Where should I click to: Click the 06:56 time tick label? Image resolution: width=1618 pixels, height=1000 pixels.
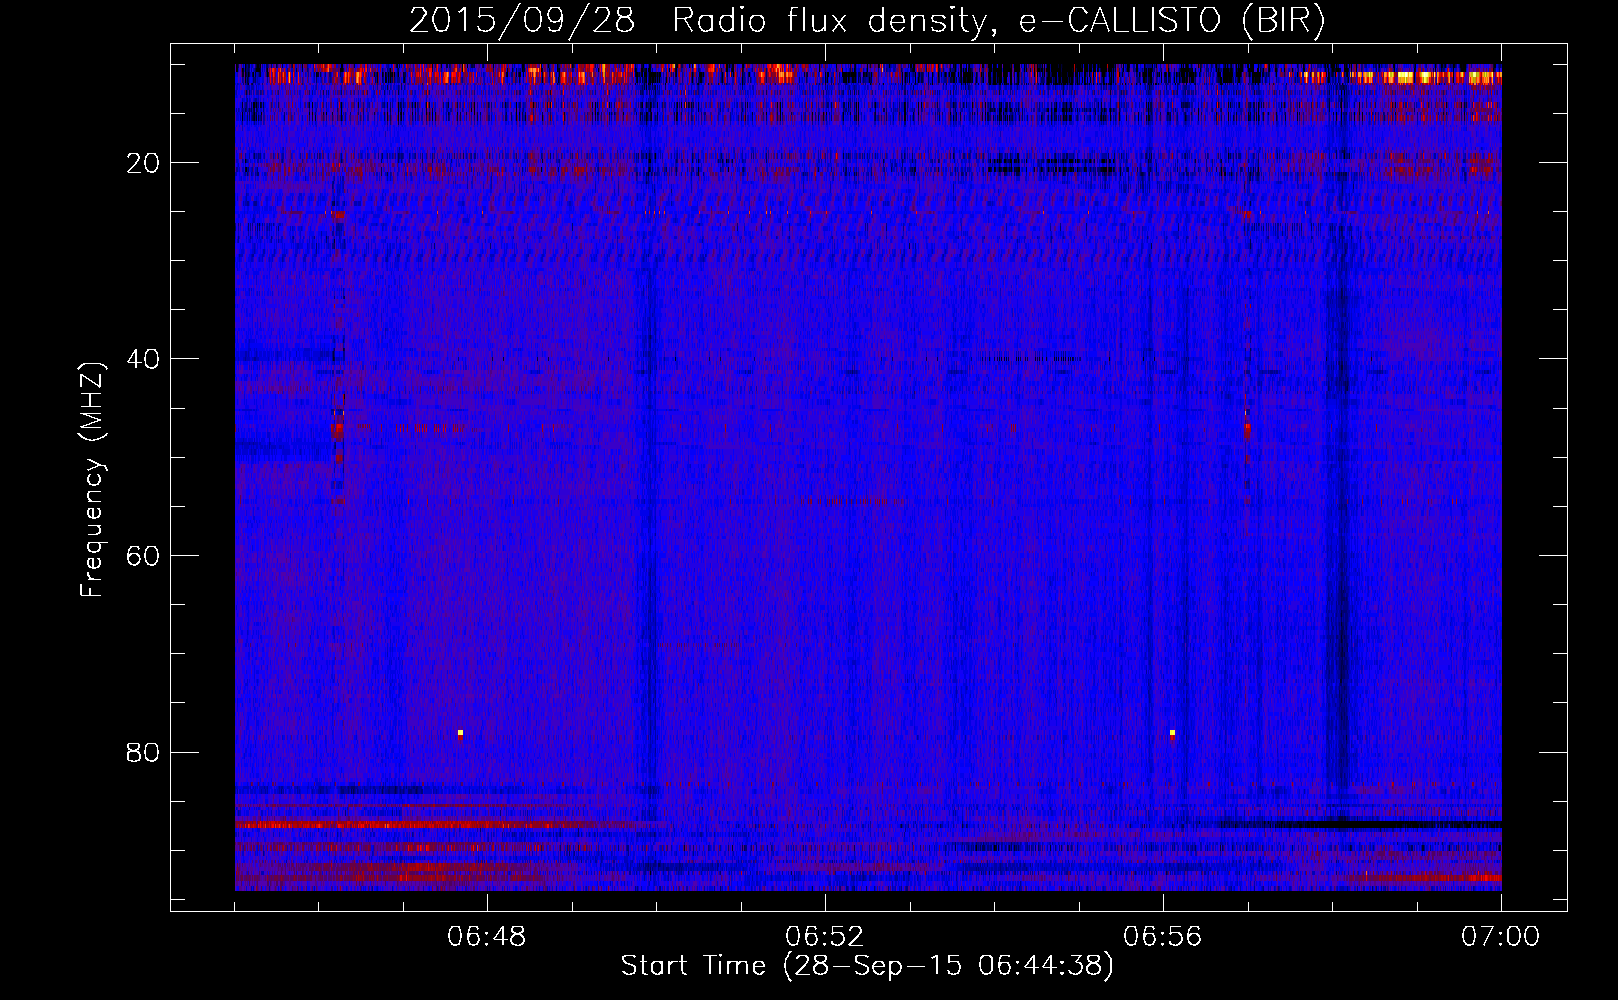[1163, 937]
